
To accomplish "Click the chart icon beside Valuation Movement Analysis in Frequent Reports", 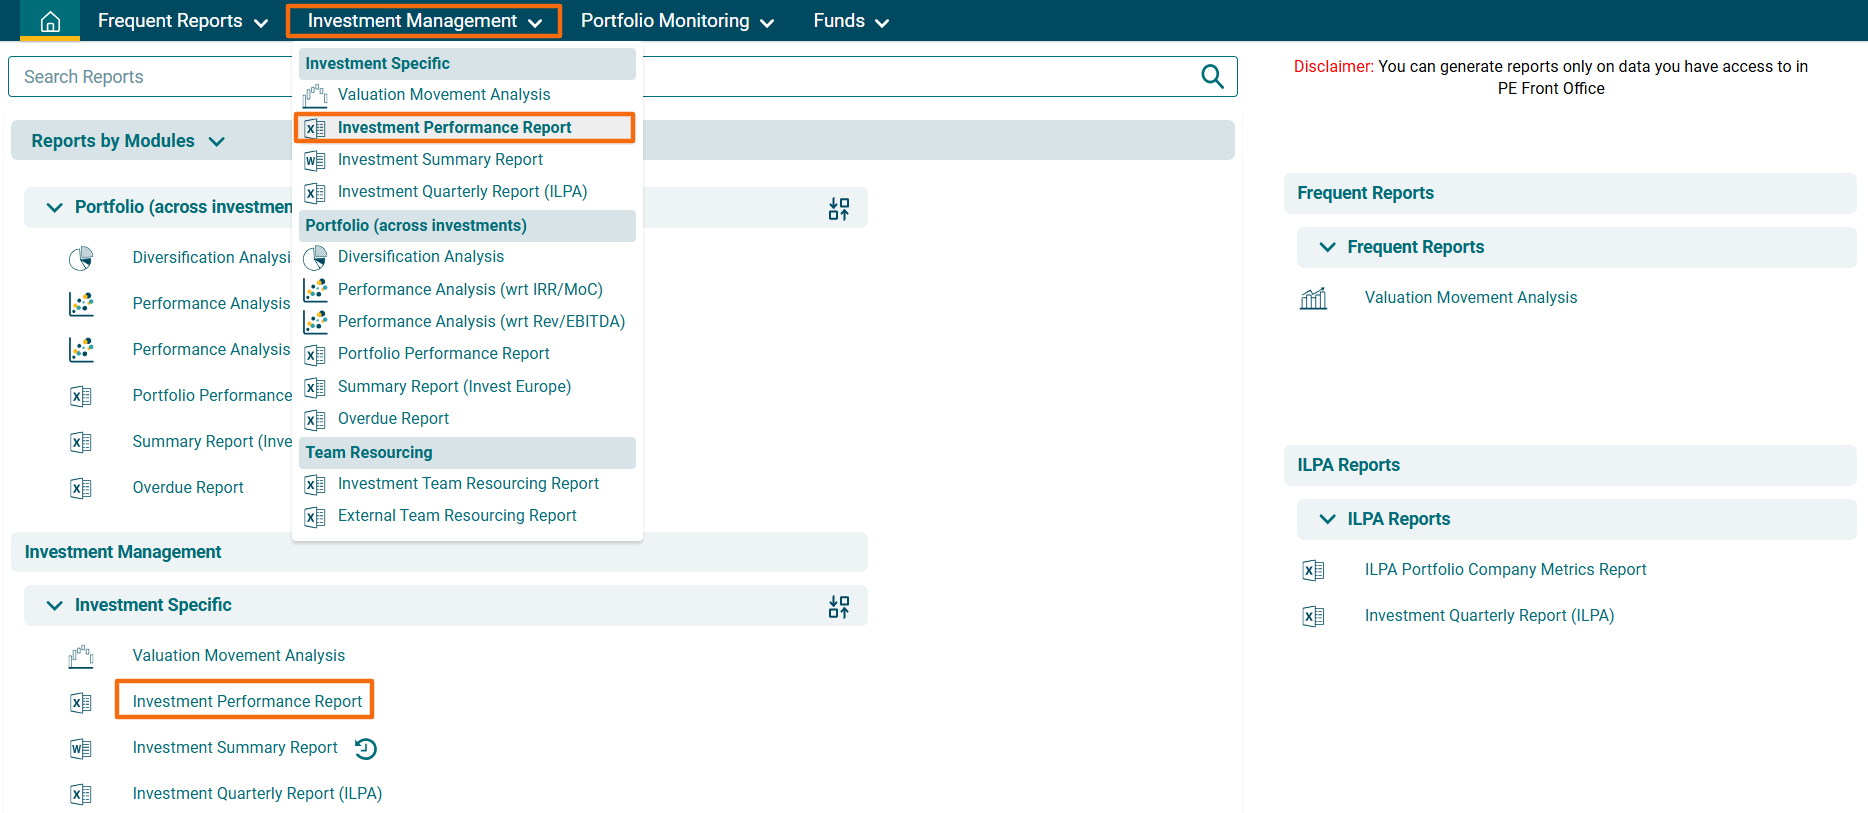I will tap(1313, 298).
